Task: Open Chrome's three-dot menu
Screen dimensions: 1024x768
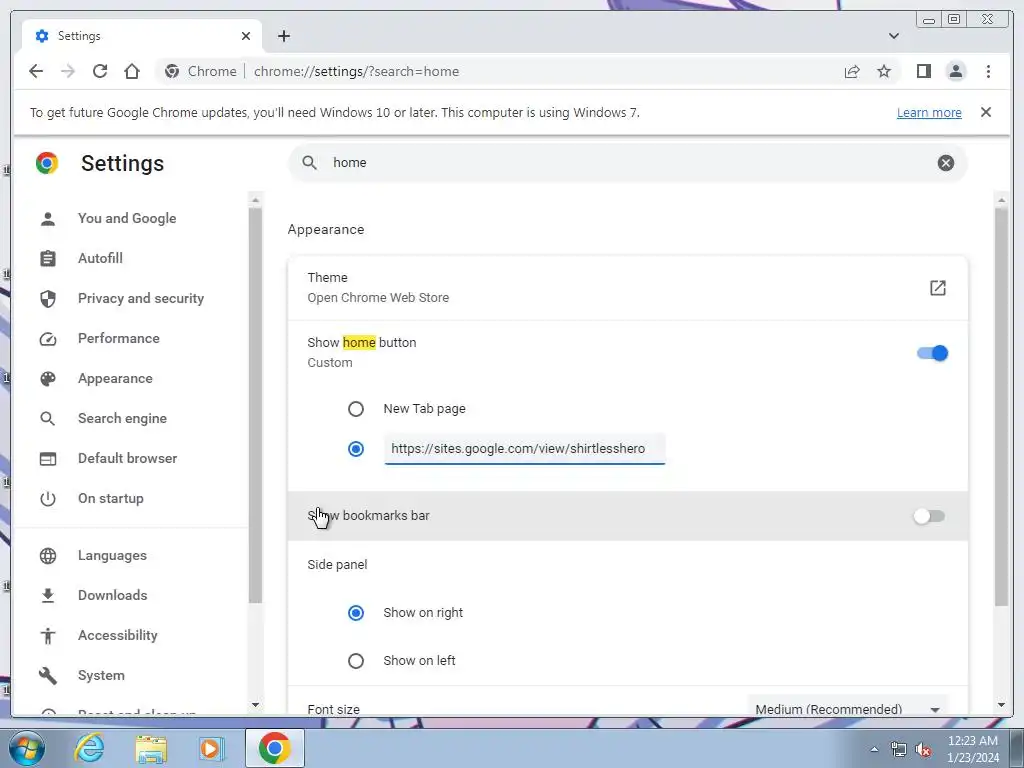Action: tap(988, 71)
